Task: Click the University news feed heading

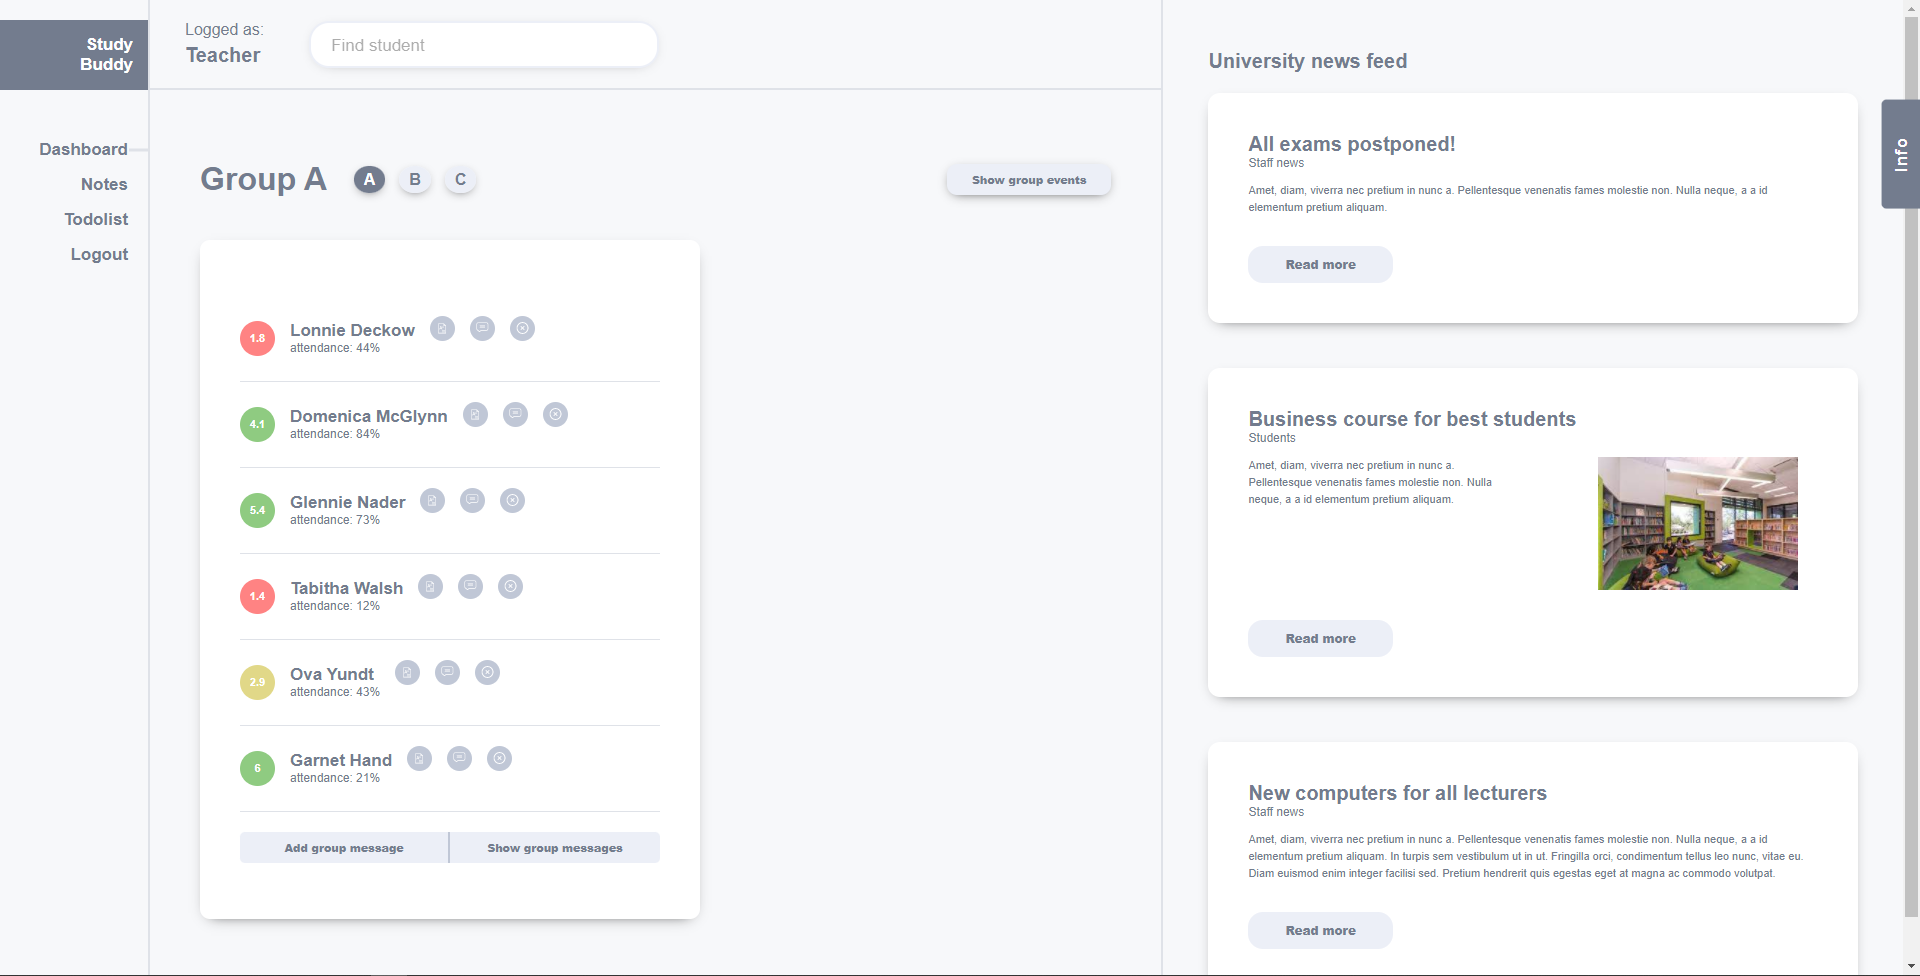Action: coord(1308,61)
